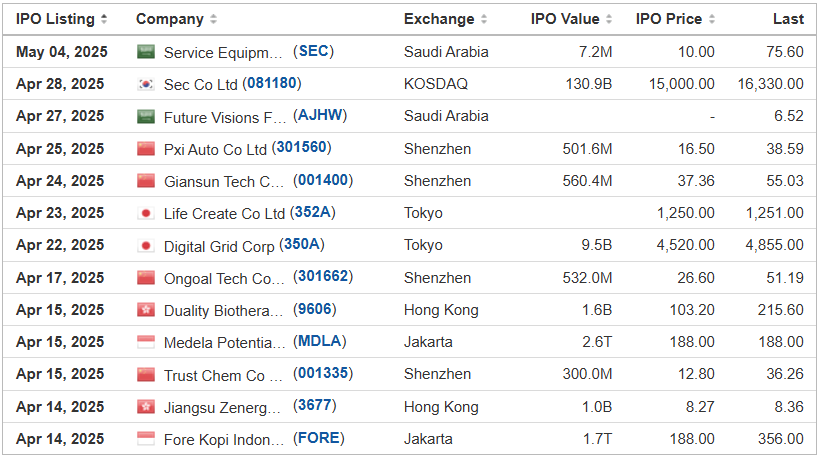Select company name Pxi Auto Co Ltd
This screenshot has width=821, height=457.
tap(215, 150)
